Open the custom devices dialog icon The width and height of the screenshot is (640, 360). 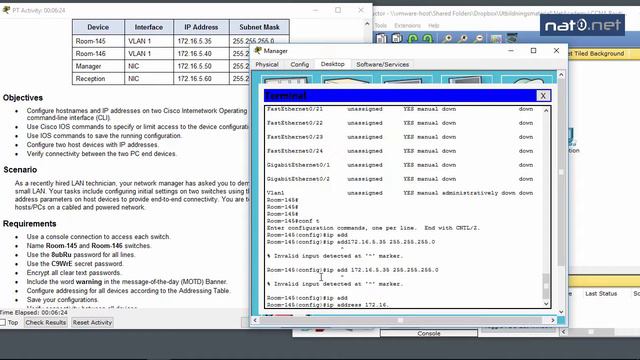(x=512, y=38)
